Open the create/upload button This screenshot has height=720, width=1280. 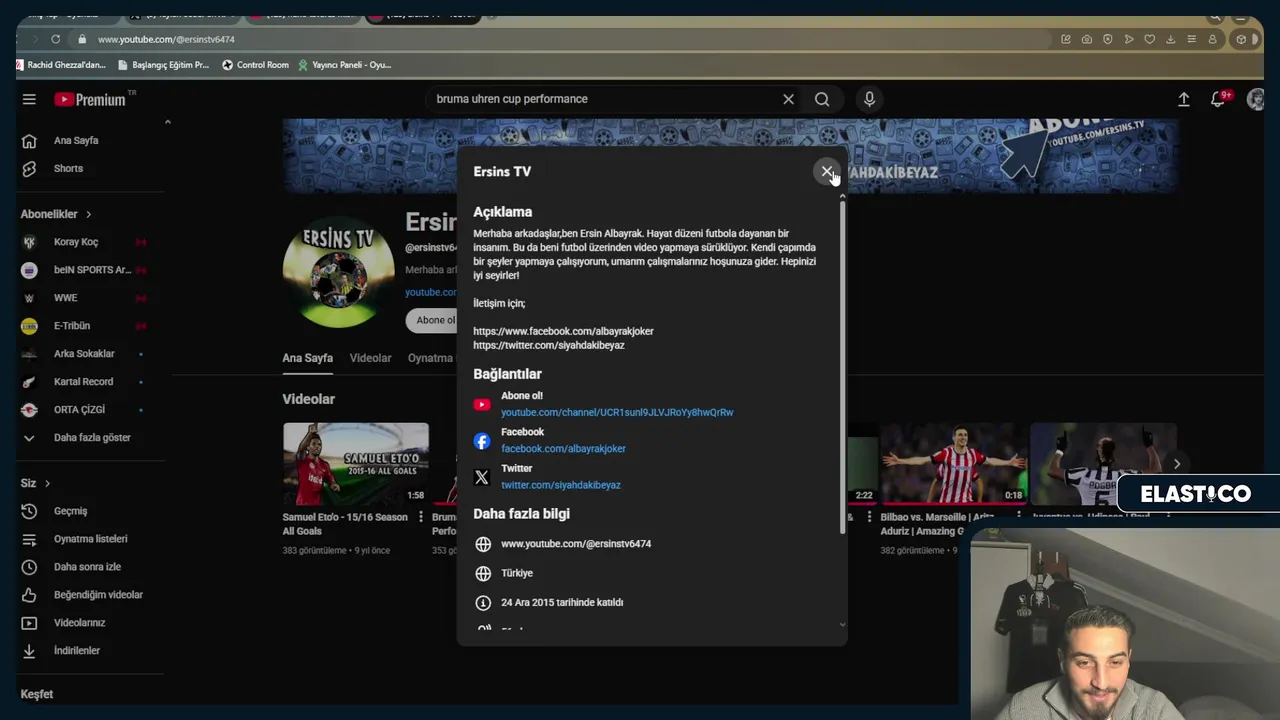click(1183, 99)
